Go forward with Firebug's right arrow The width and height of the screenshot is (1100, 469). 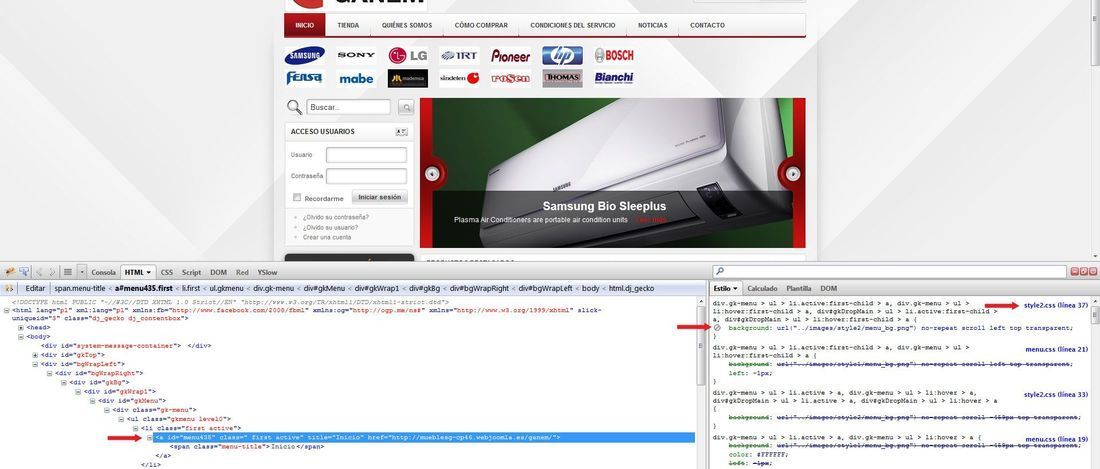point(52,272)
